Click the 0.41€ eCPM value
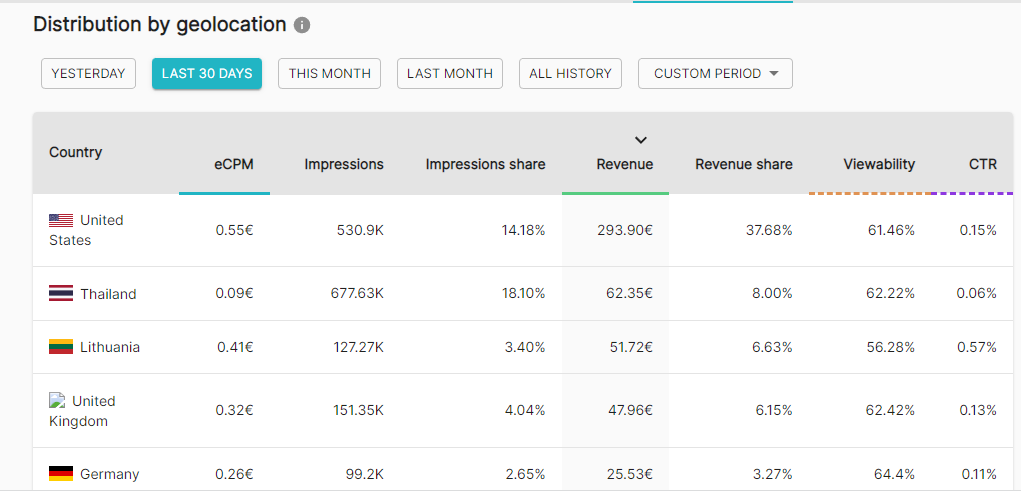1021x496 pixels. (235, 348)
